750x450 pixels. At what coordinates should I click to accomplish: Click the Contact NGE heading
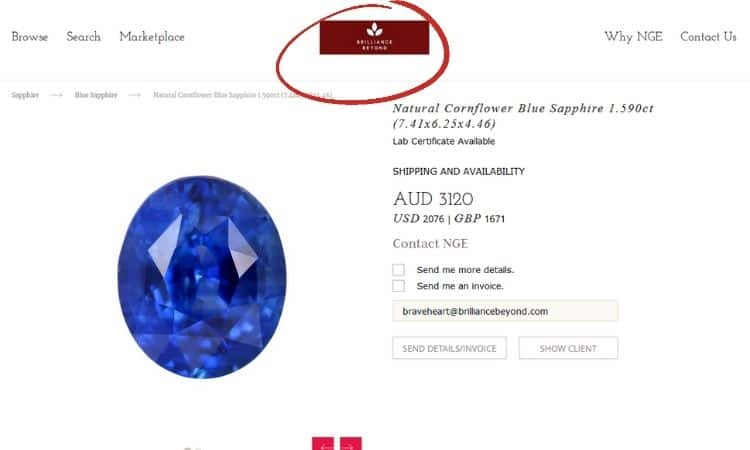pos(430,243)
